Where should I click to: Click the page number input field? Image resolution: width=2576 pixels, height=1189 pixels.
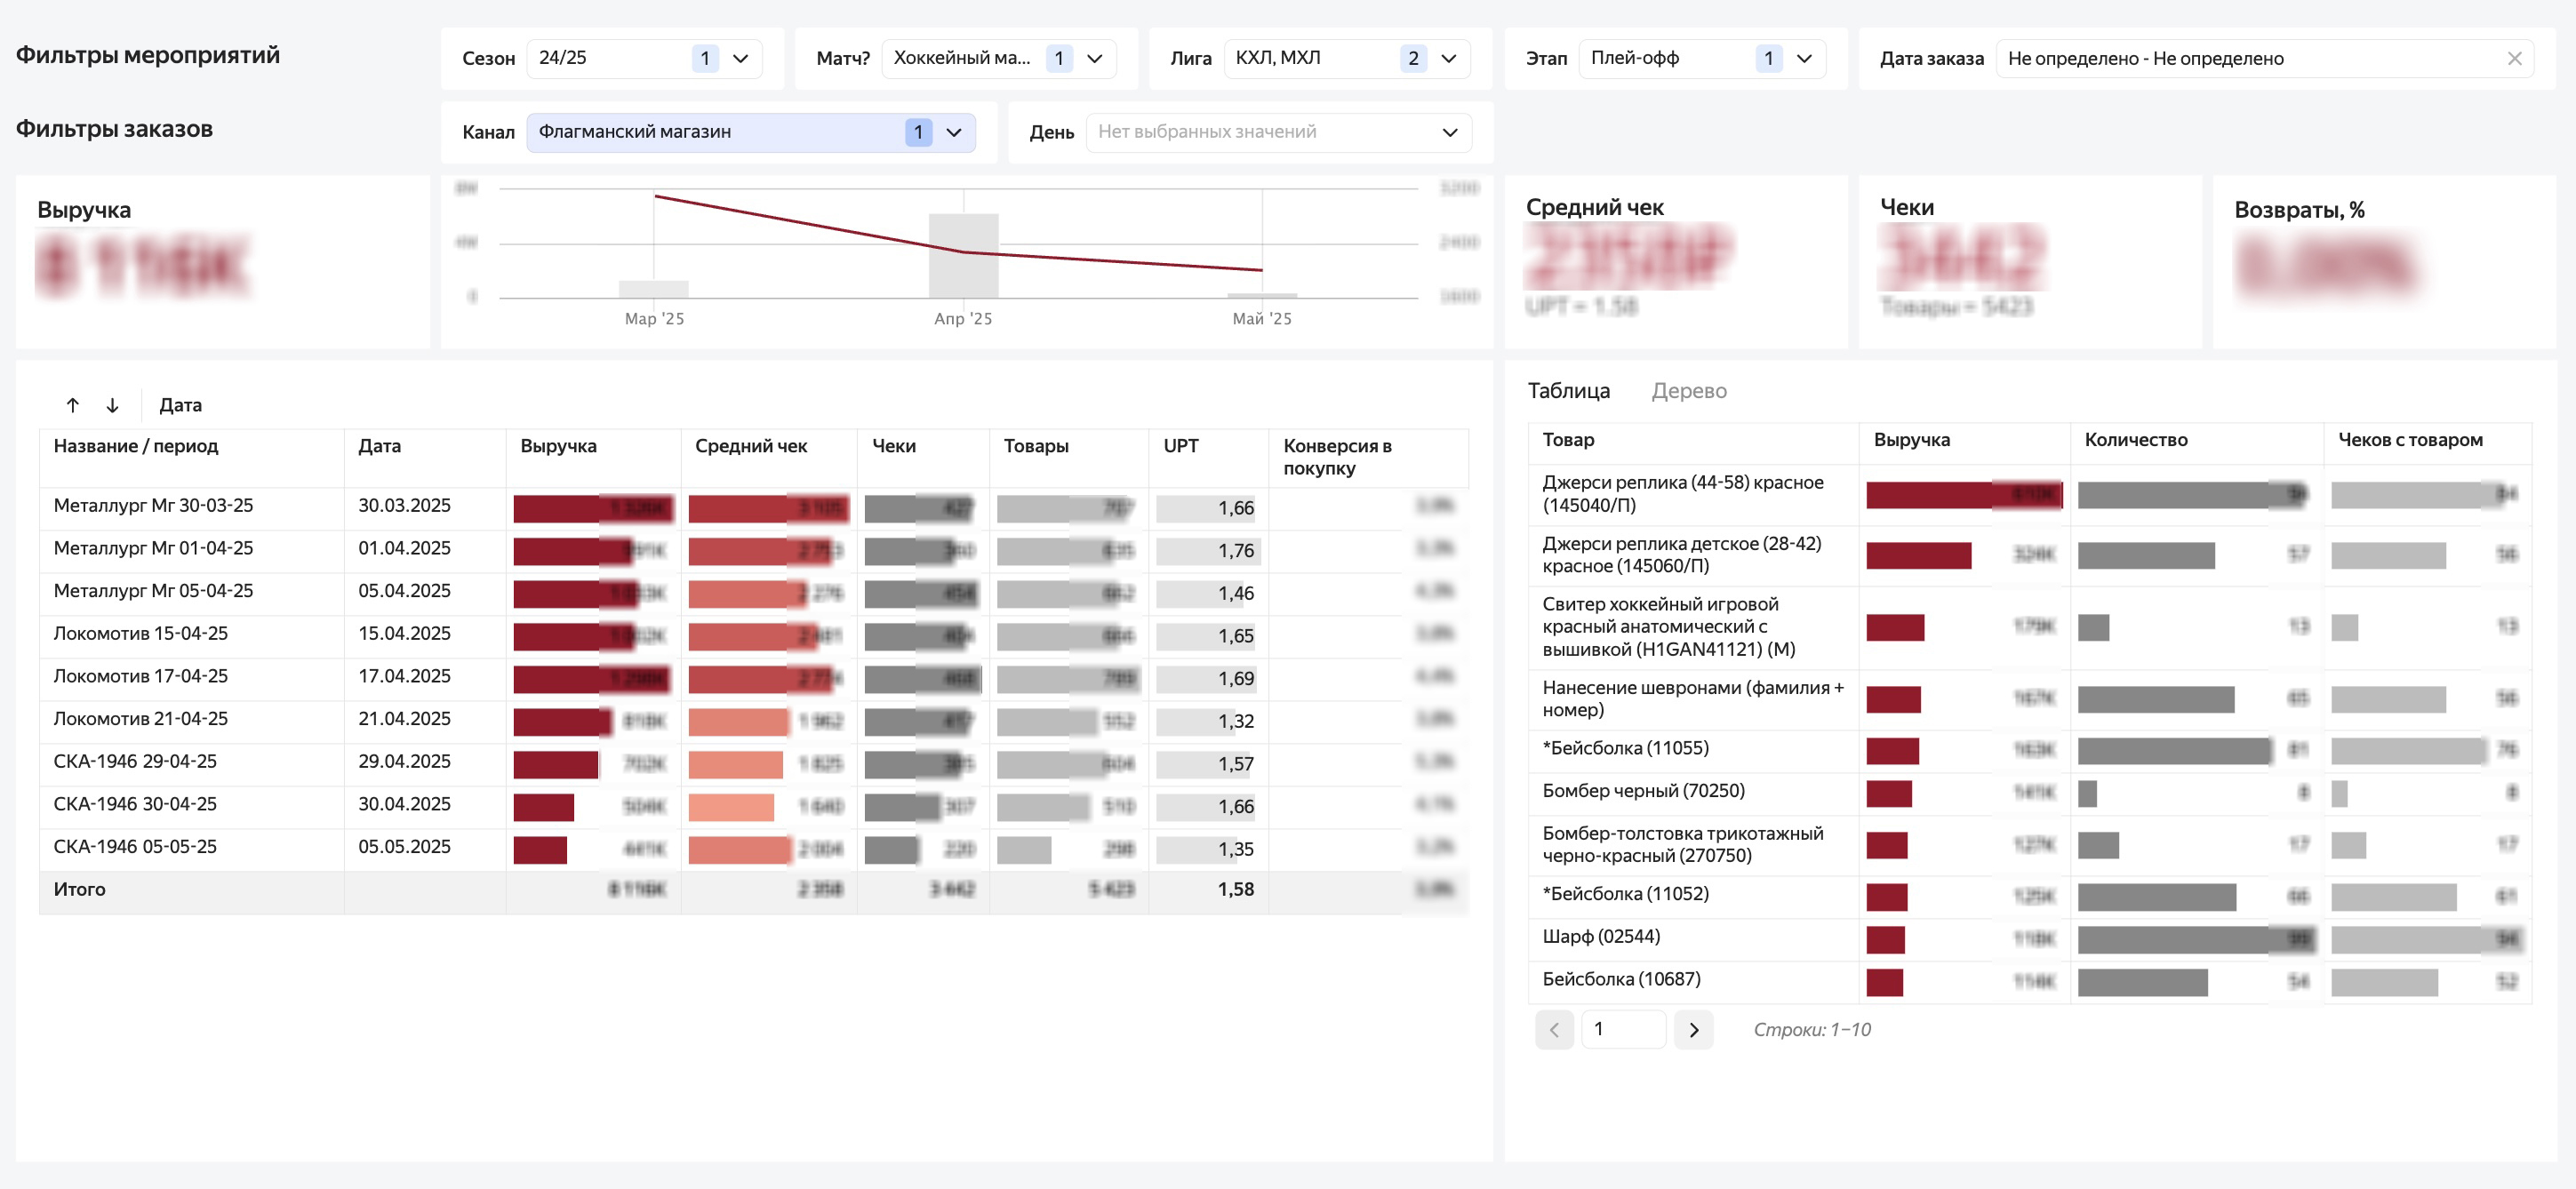[1622, 1029]
